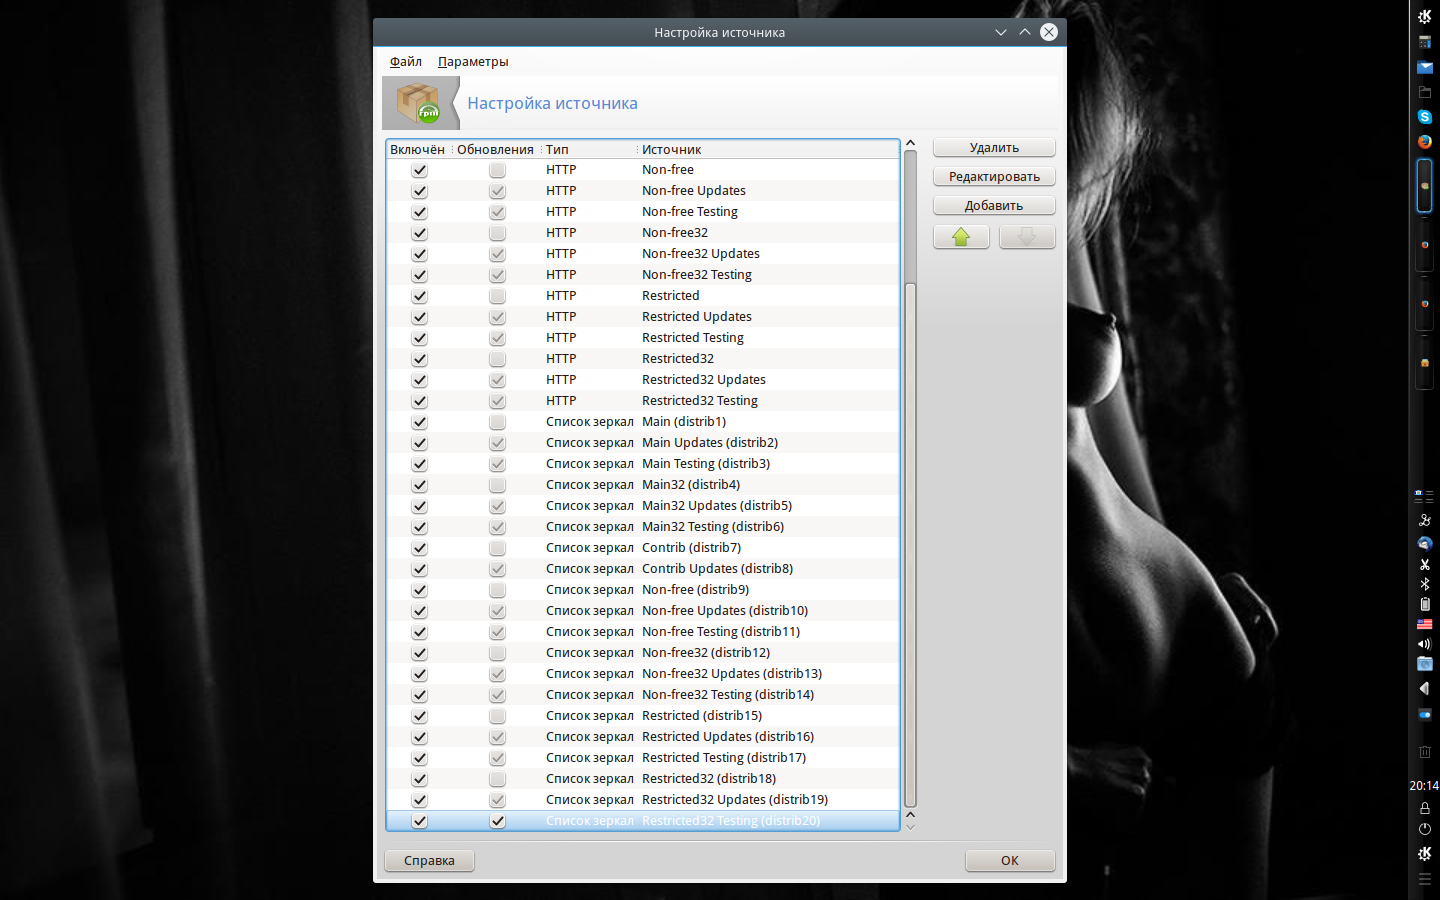Click the grey move-down arrow button

[x=1027, y=237]
